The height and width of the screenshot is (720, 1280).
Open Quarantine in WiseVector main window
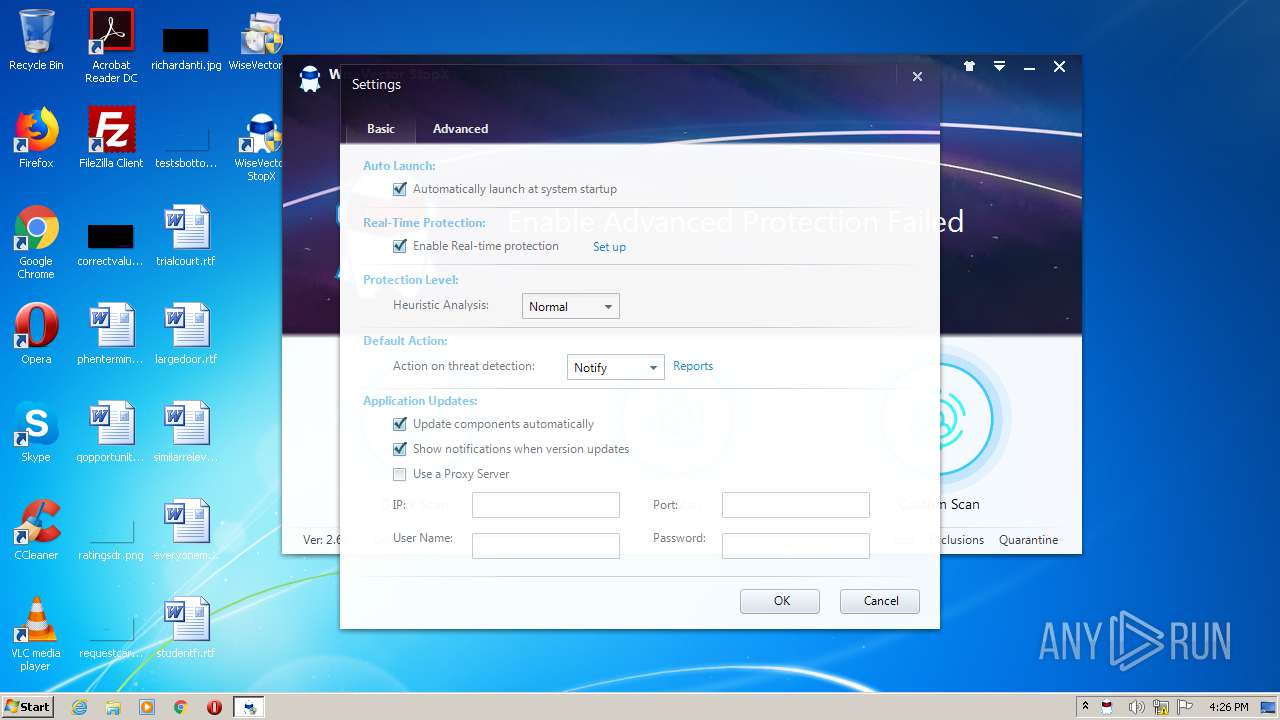(x=1028, y=540)
